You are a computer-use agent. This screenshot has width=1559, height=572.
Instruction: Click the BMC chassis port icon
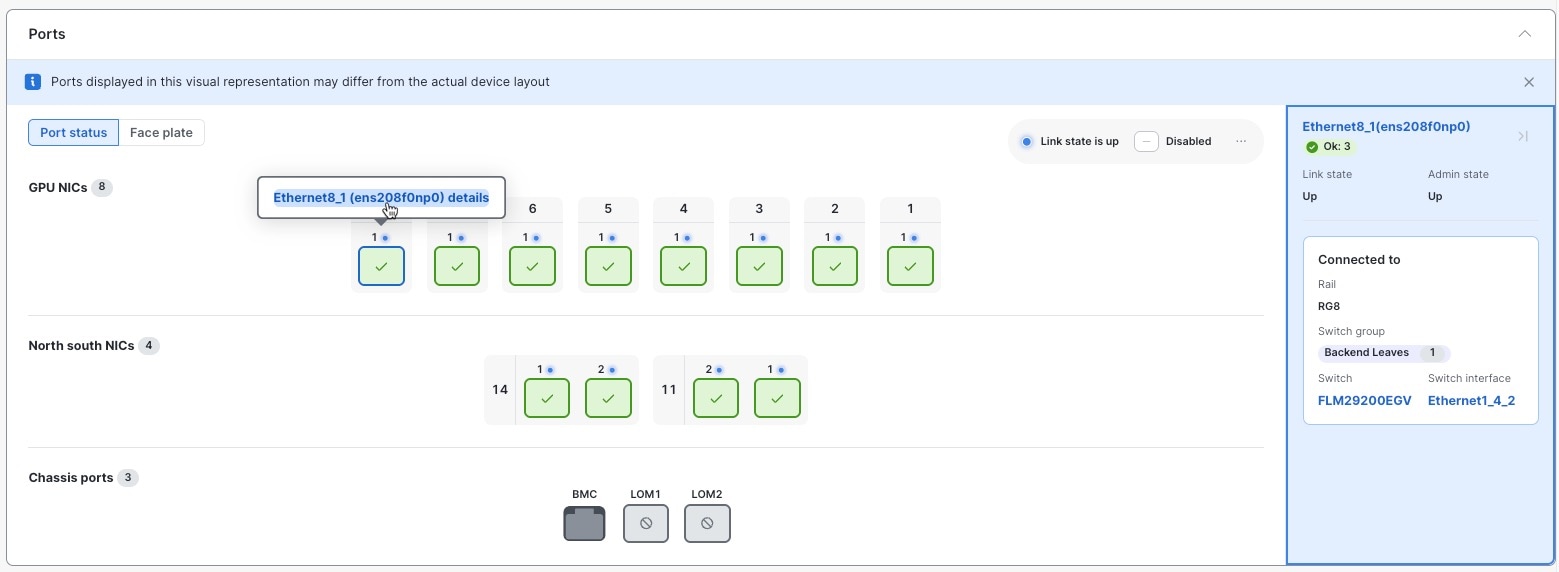584,523
